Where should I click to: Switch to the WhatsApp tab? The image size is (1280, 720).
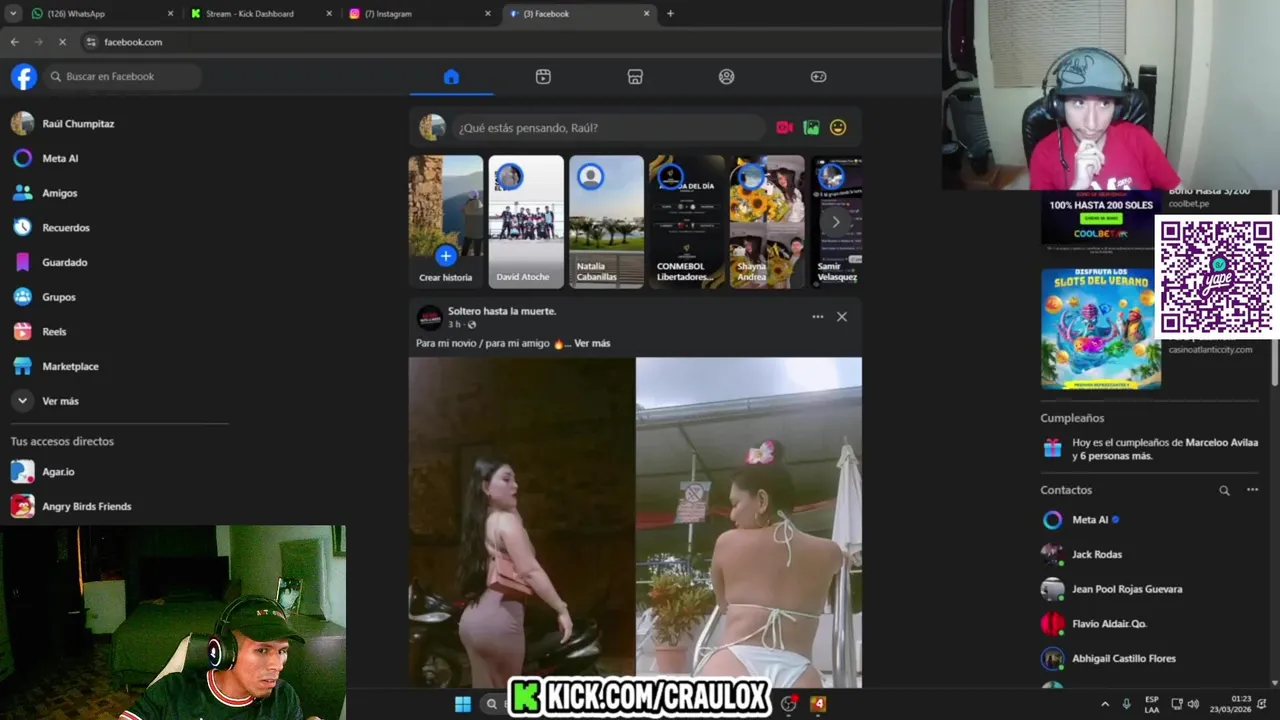coord(100,14)
